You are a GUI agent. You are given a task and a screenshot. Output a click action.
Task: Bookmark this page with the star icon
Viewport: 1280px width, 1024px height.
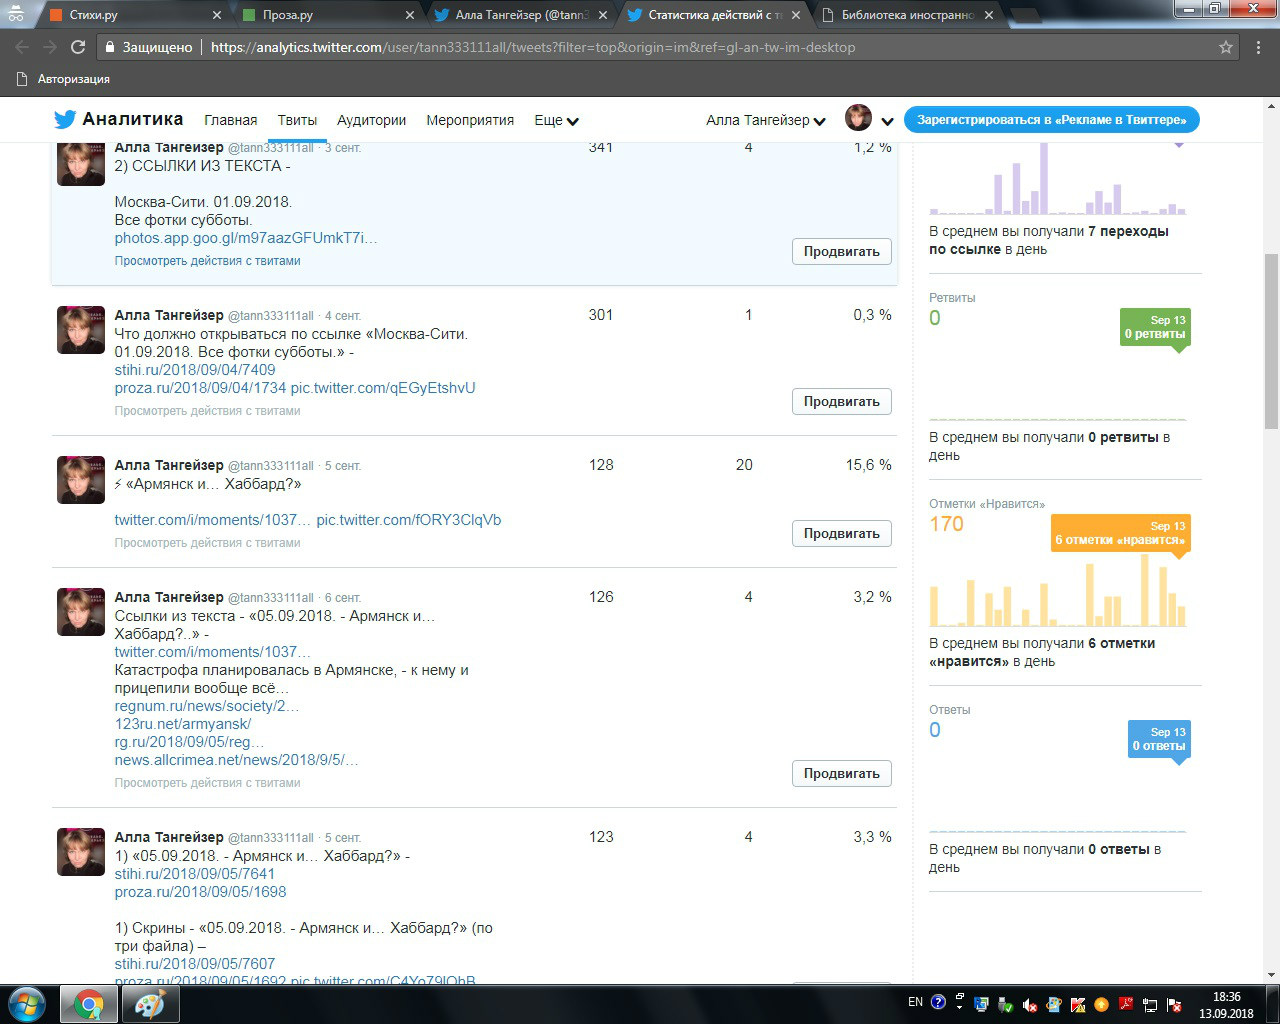tap(1226, 47)
